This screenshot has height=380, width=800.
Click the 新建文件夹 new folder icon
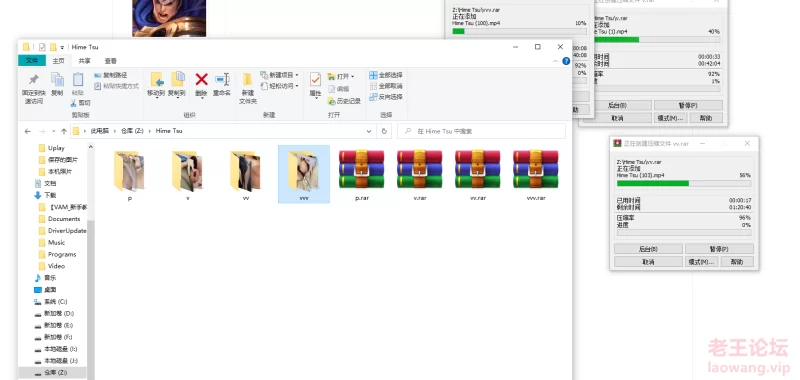(247, 80)
